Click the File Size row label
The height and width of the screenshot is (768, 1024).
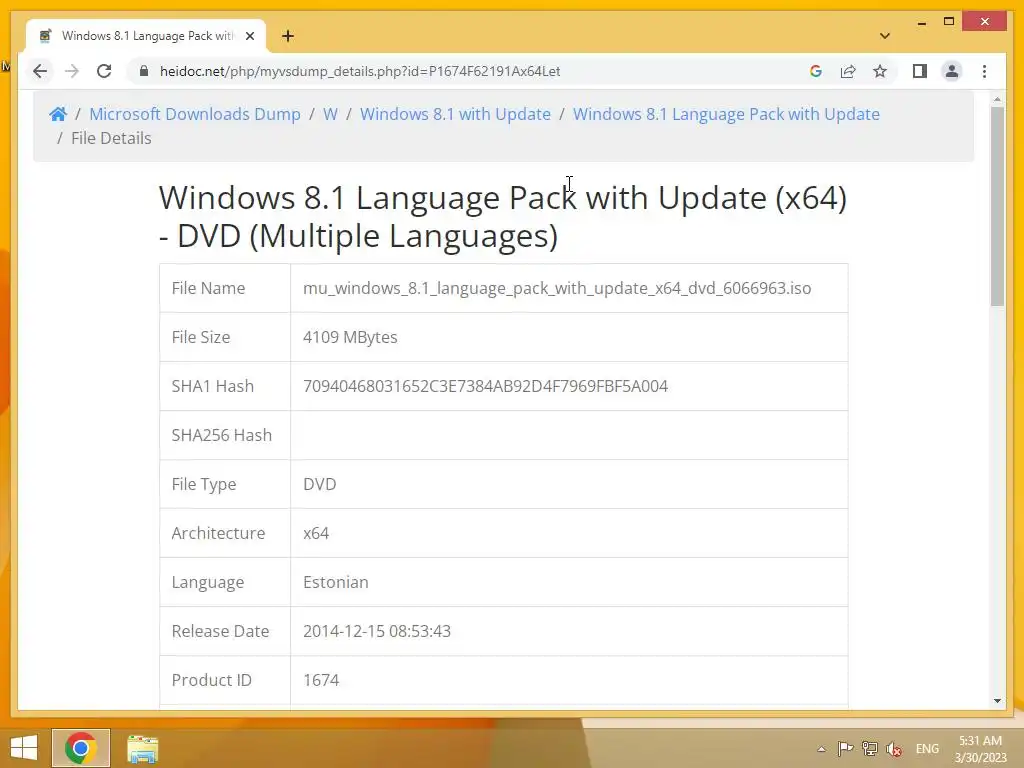point(200,337)
